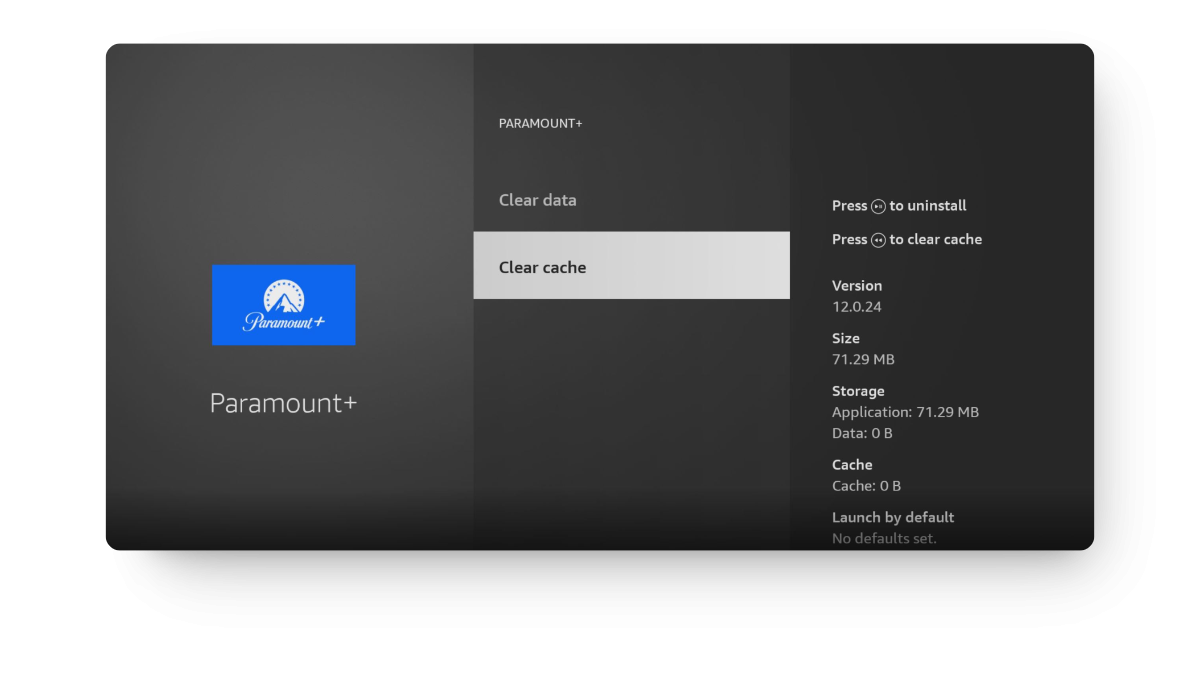Click the PARAMOUNT+ header label
Viewport: 1200px width, 675px height.
(540, 123)
